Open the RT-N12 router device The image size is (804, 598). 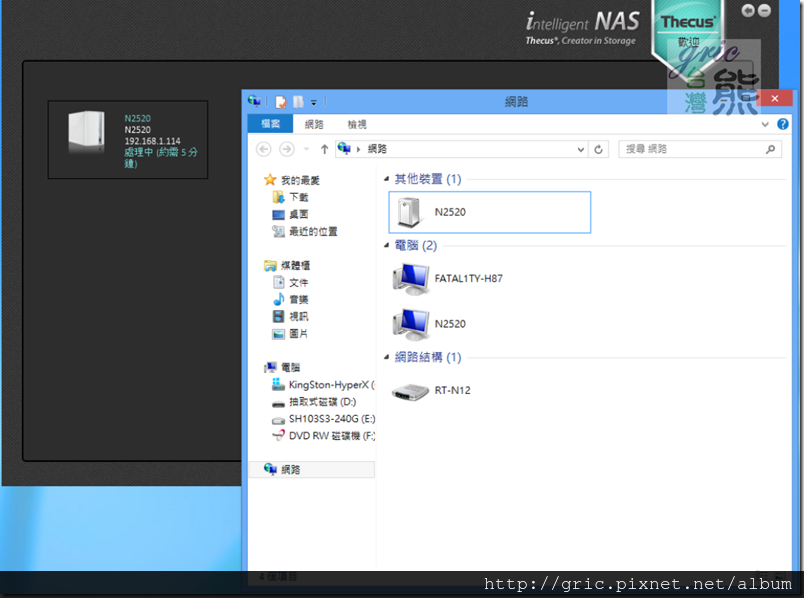click(x=431, y=391)
